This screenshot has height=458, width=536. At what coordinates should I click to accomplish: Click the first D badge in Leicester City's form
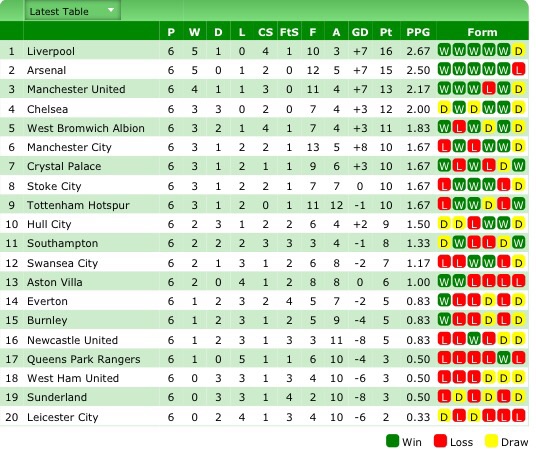pos(444,417)
